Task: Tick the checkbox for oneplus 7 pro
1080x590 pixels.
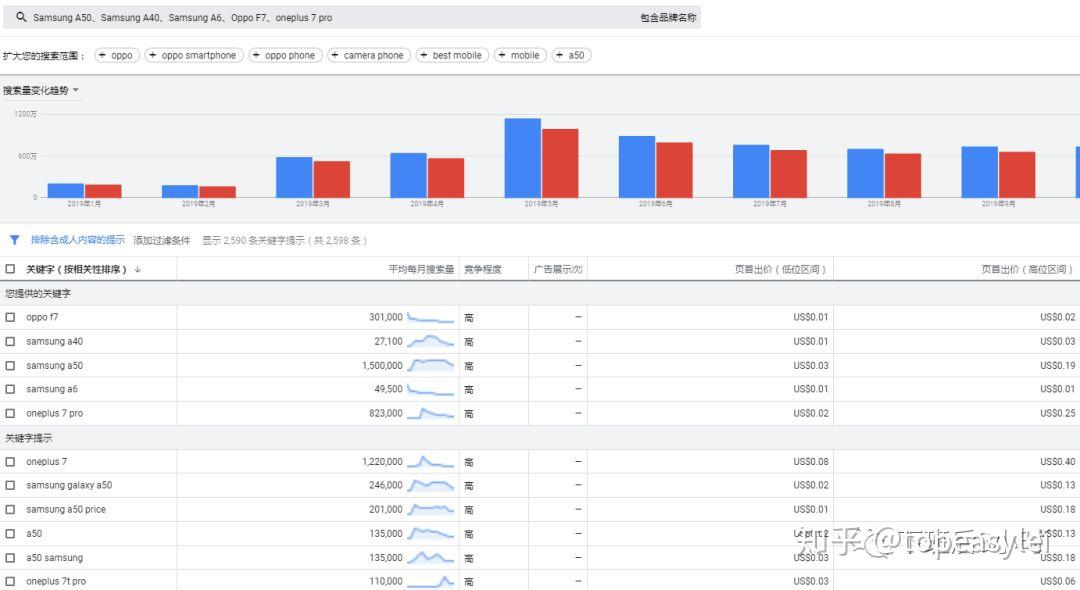Action: tap(10, 413)
